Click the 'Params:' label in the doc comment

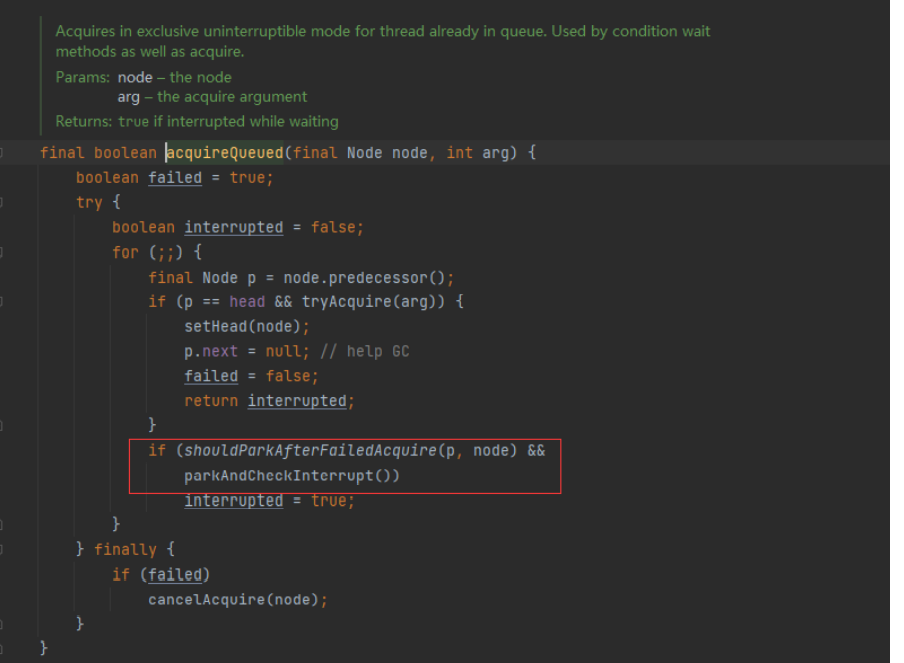point(82,77)
